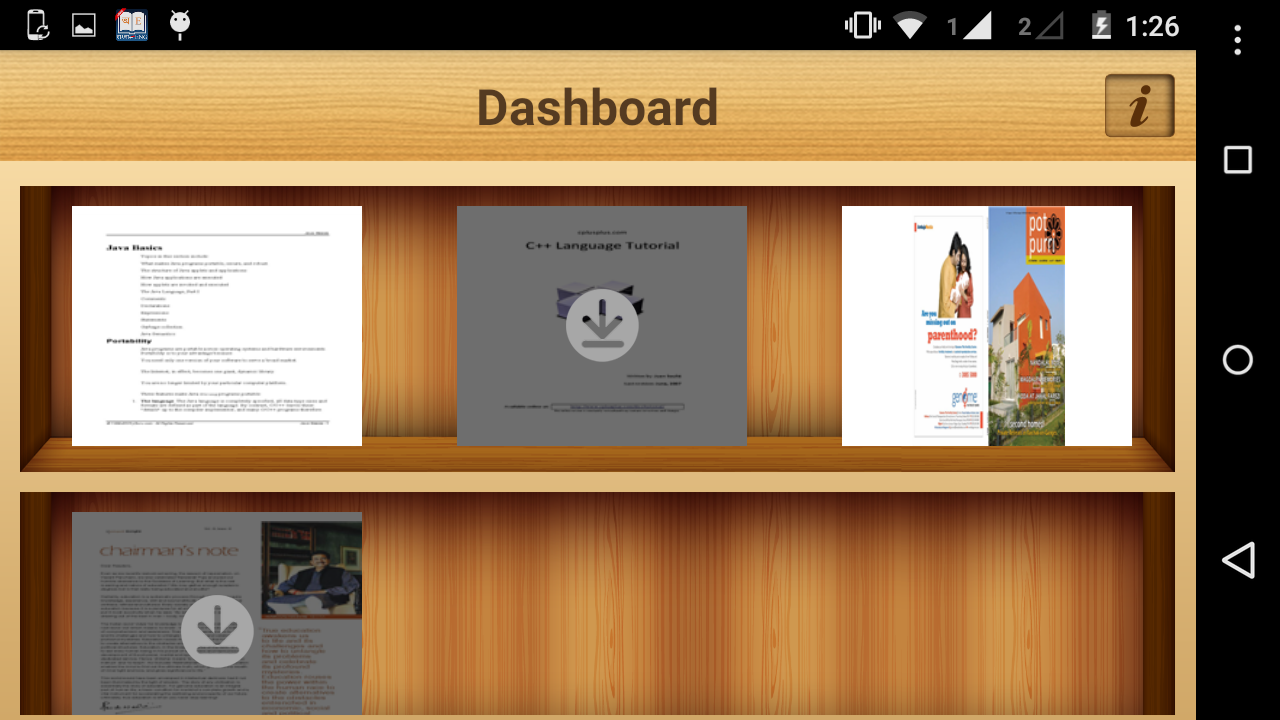Tap the picture notification icon in status bar

(x=84, y=26)
